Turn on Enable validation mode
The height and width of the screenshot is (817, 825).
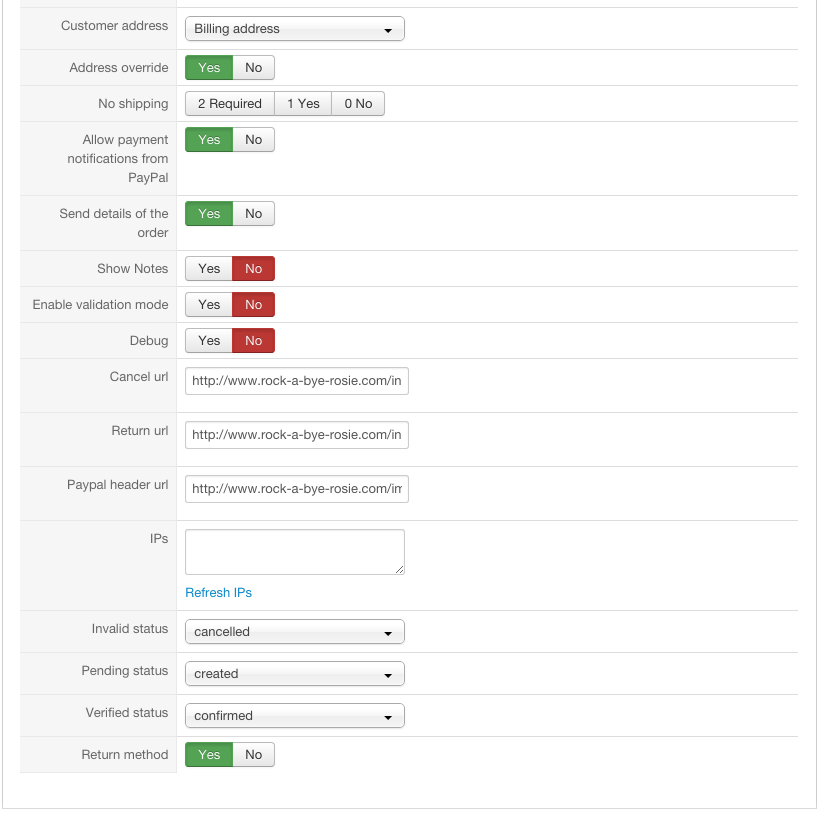point(209,305)
